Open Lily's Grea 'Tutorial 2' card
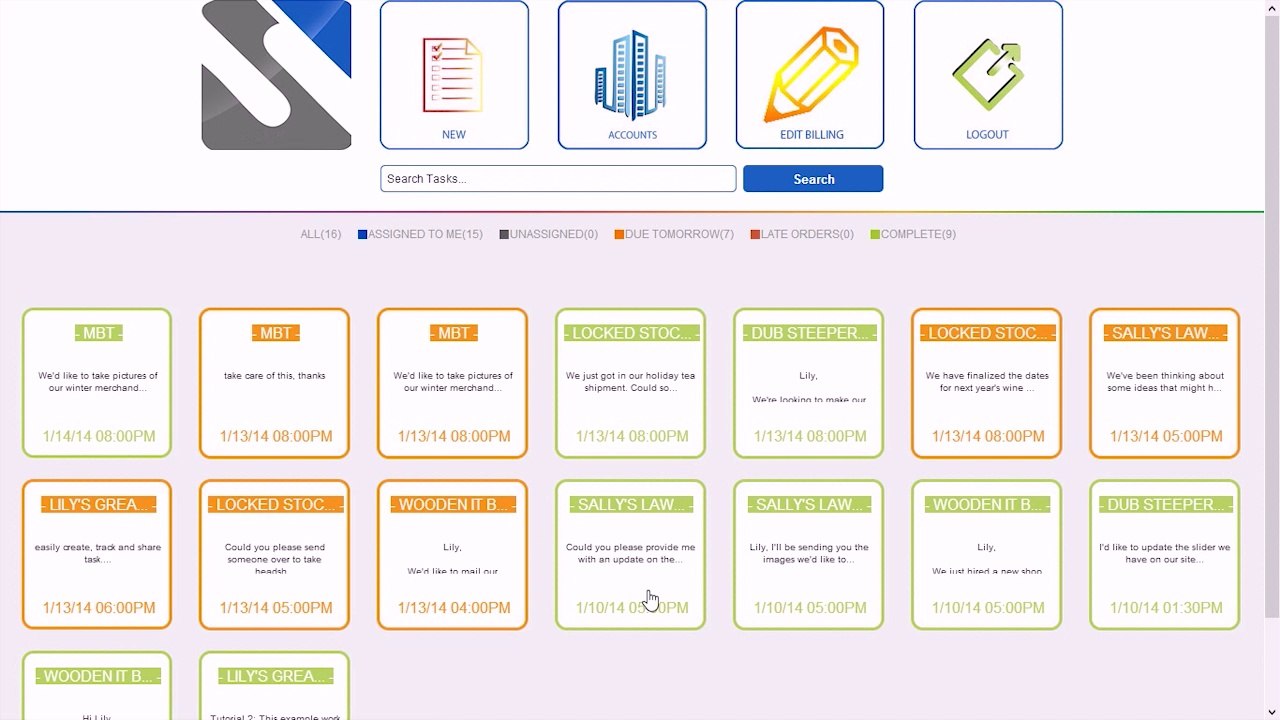Screen dimensions: 1280x720 275,686
